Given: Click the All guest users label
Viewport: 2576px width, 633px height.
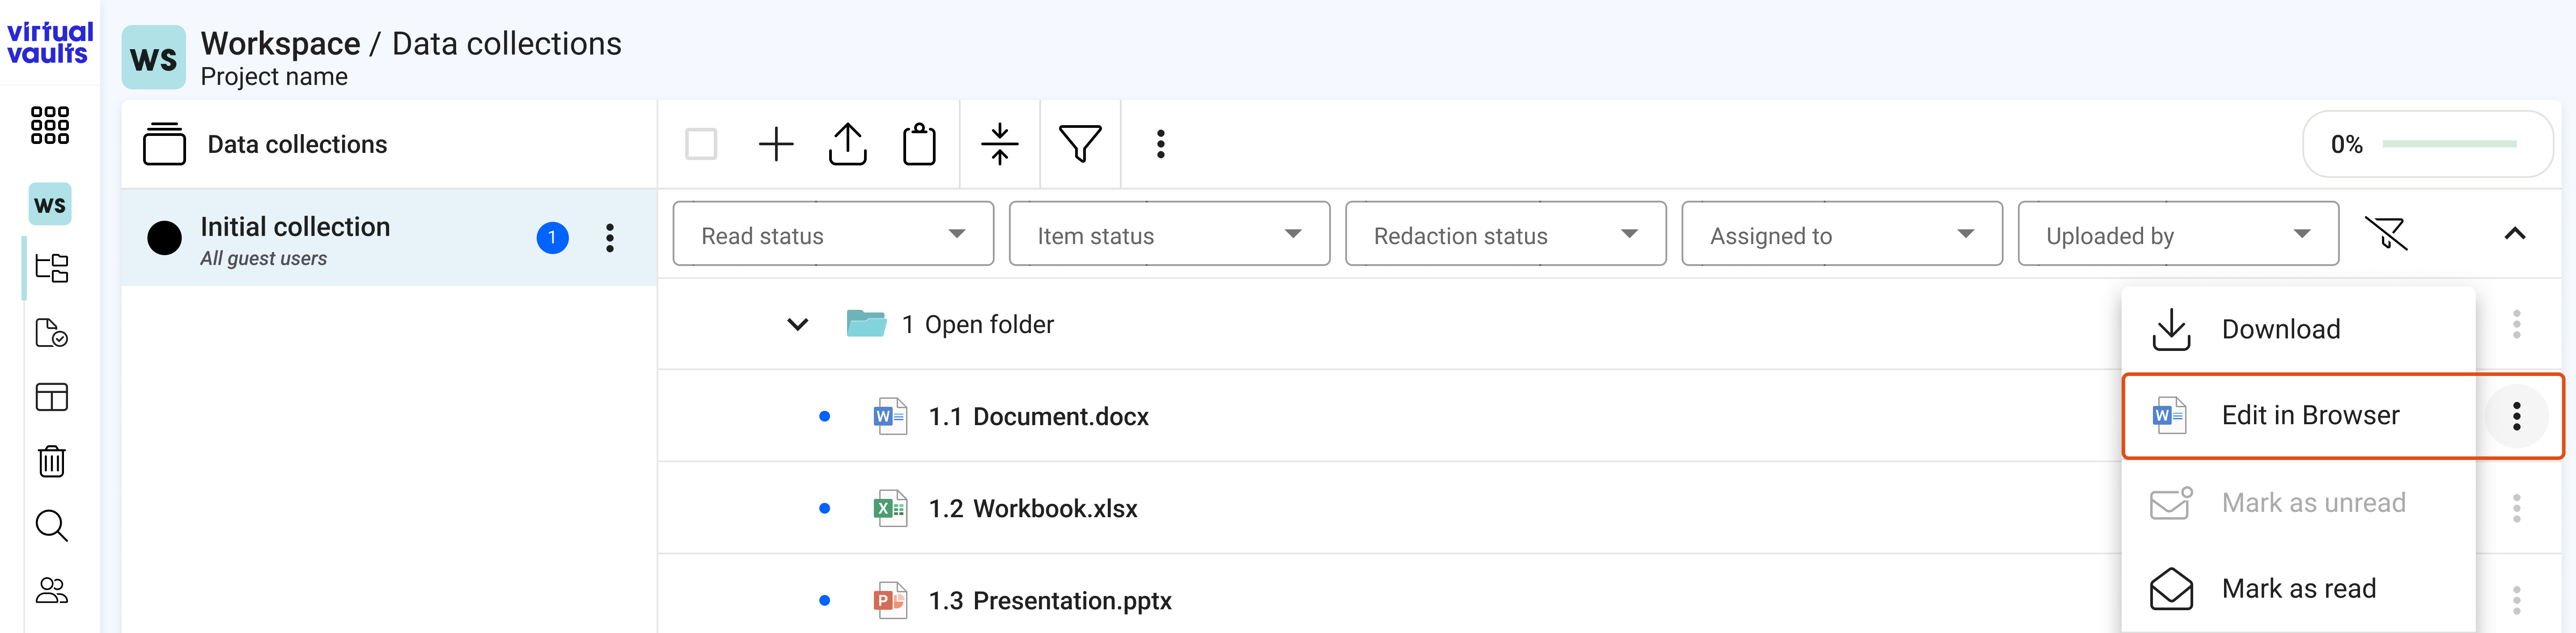Looking at the screenshot, I should click(x=263, y=259).
